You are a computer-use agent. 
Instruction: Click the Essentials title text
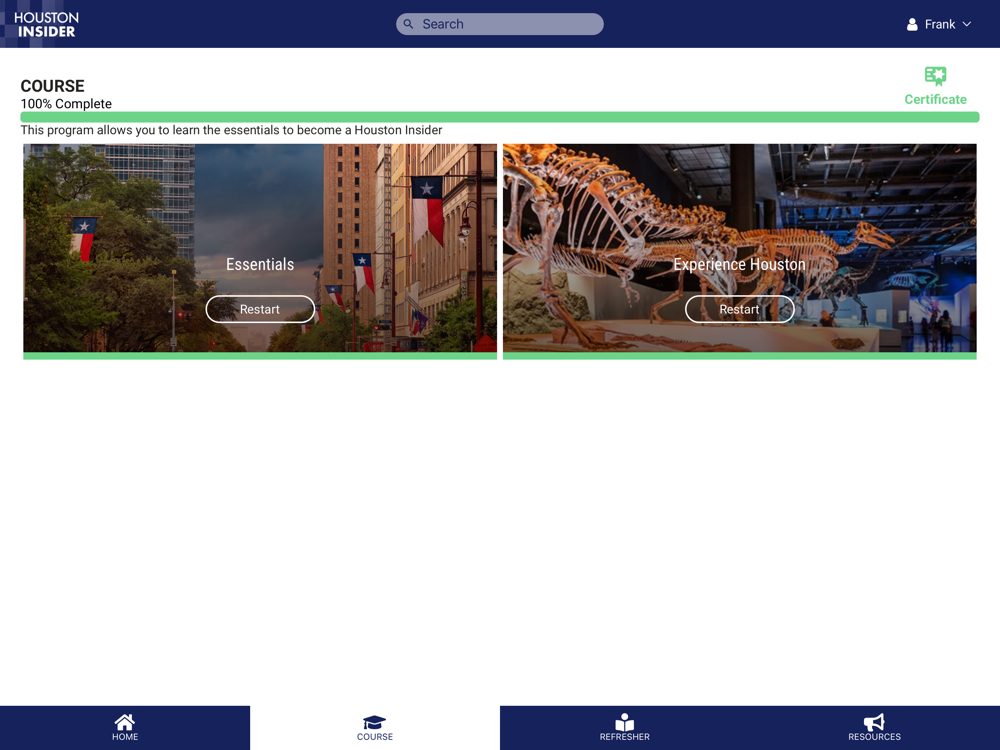(x=260, y=264)
